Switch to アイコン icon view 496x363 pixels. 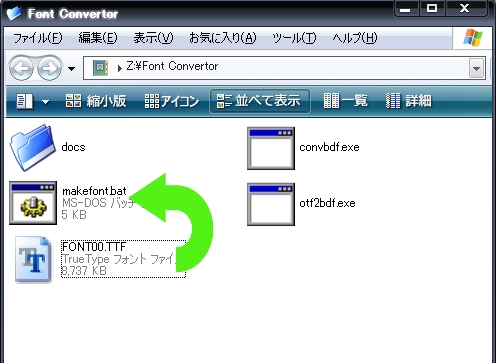pyautogui.click(x=172, y=101)
